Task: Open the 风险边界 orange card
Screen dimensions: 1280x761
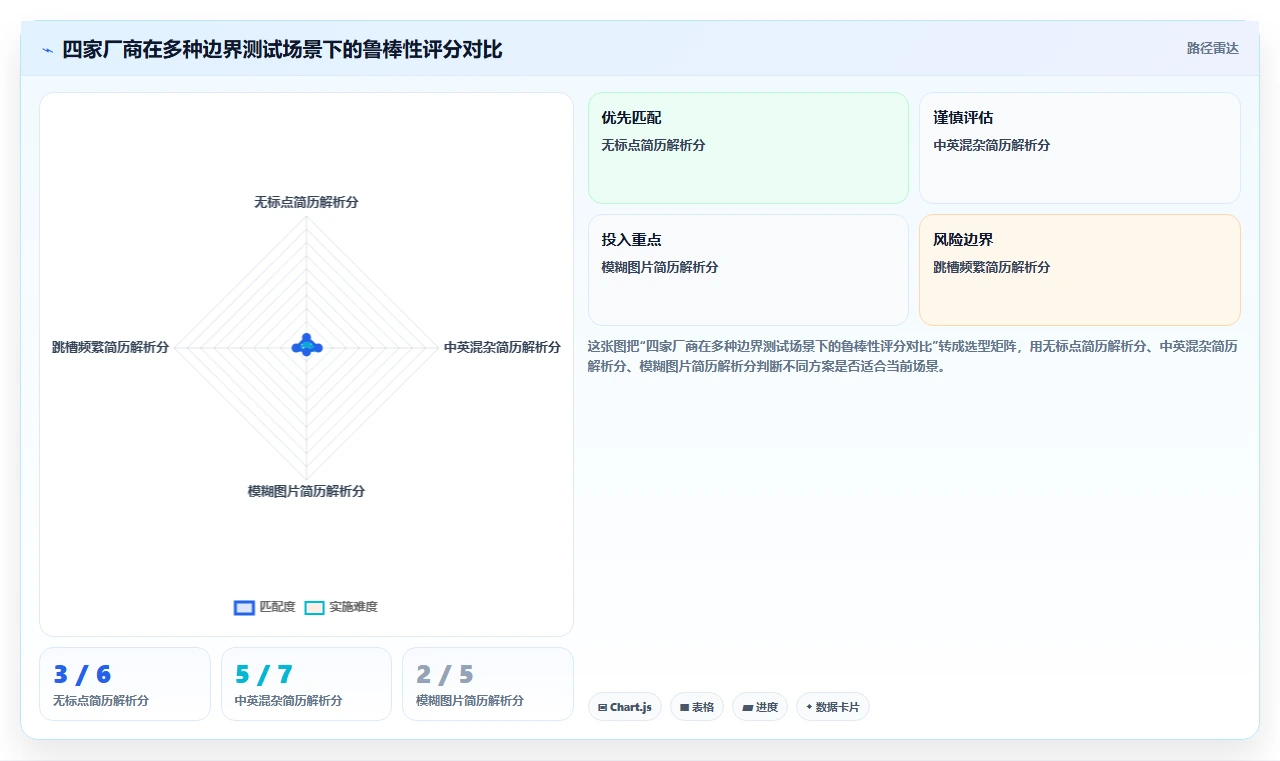Action: (x=1080, y=270)
